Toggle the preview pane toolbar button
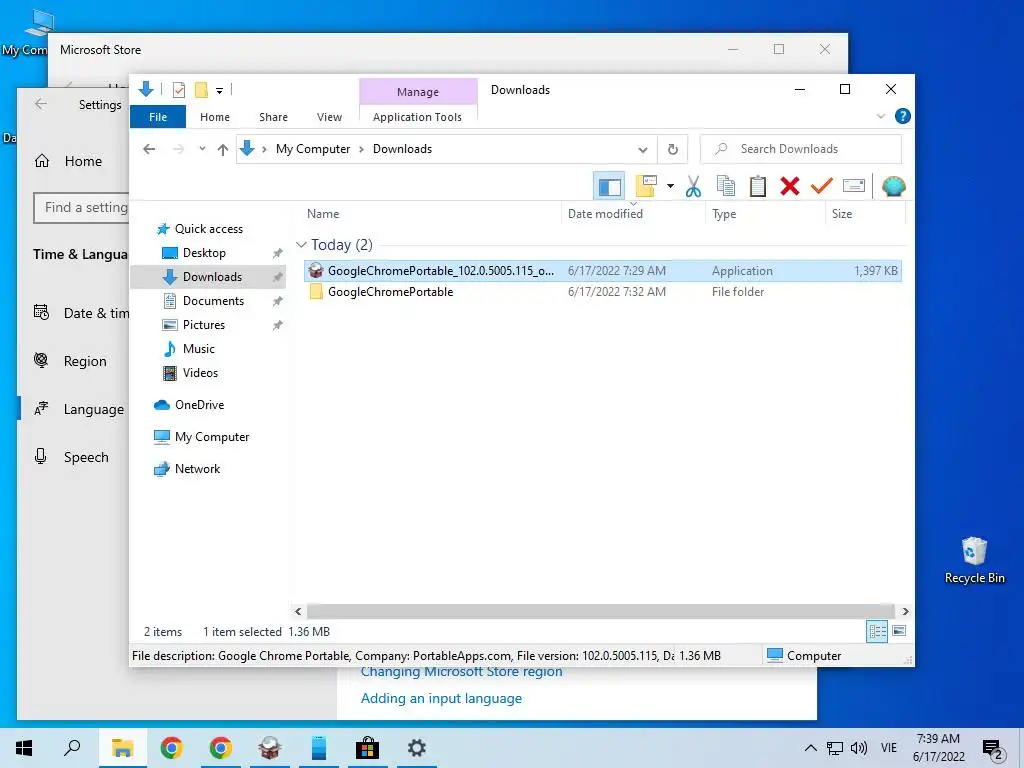Viewport: 1024px width, 768px height. 609,187
